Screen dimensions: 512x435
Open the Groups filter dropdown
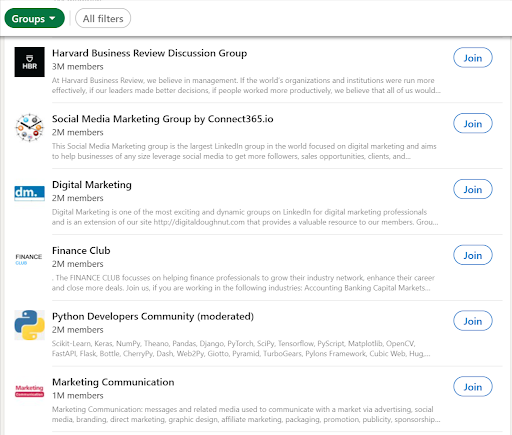click(x=34, y=19)
